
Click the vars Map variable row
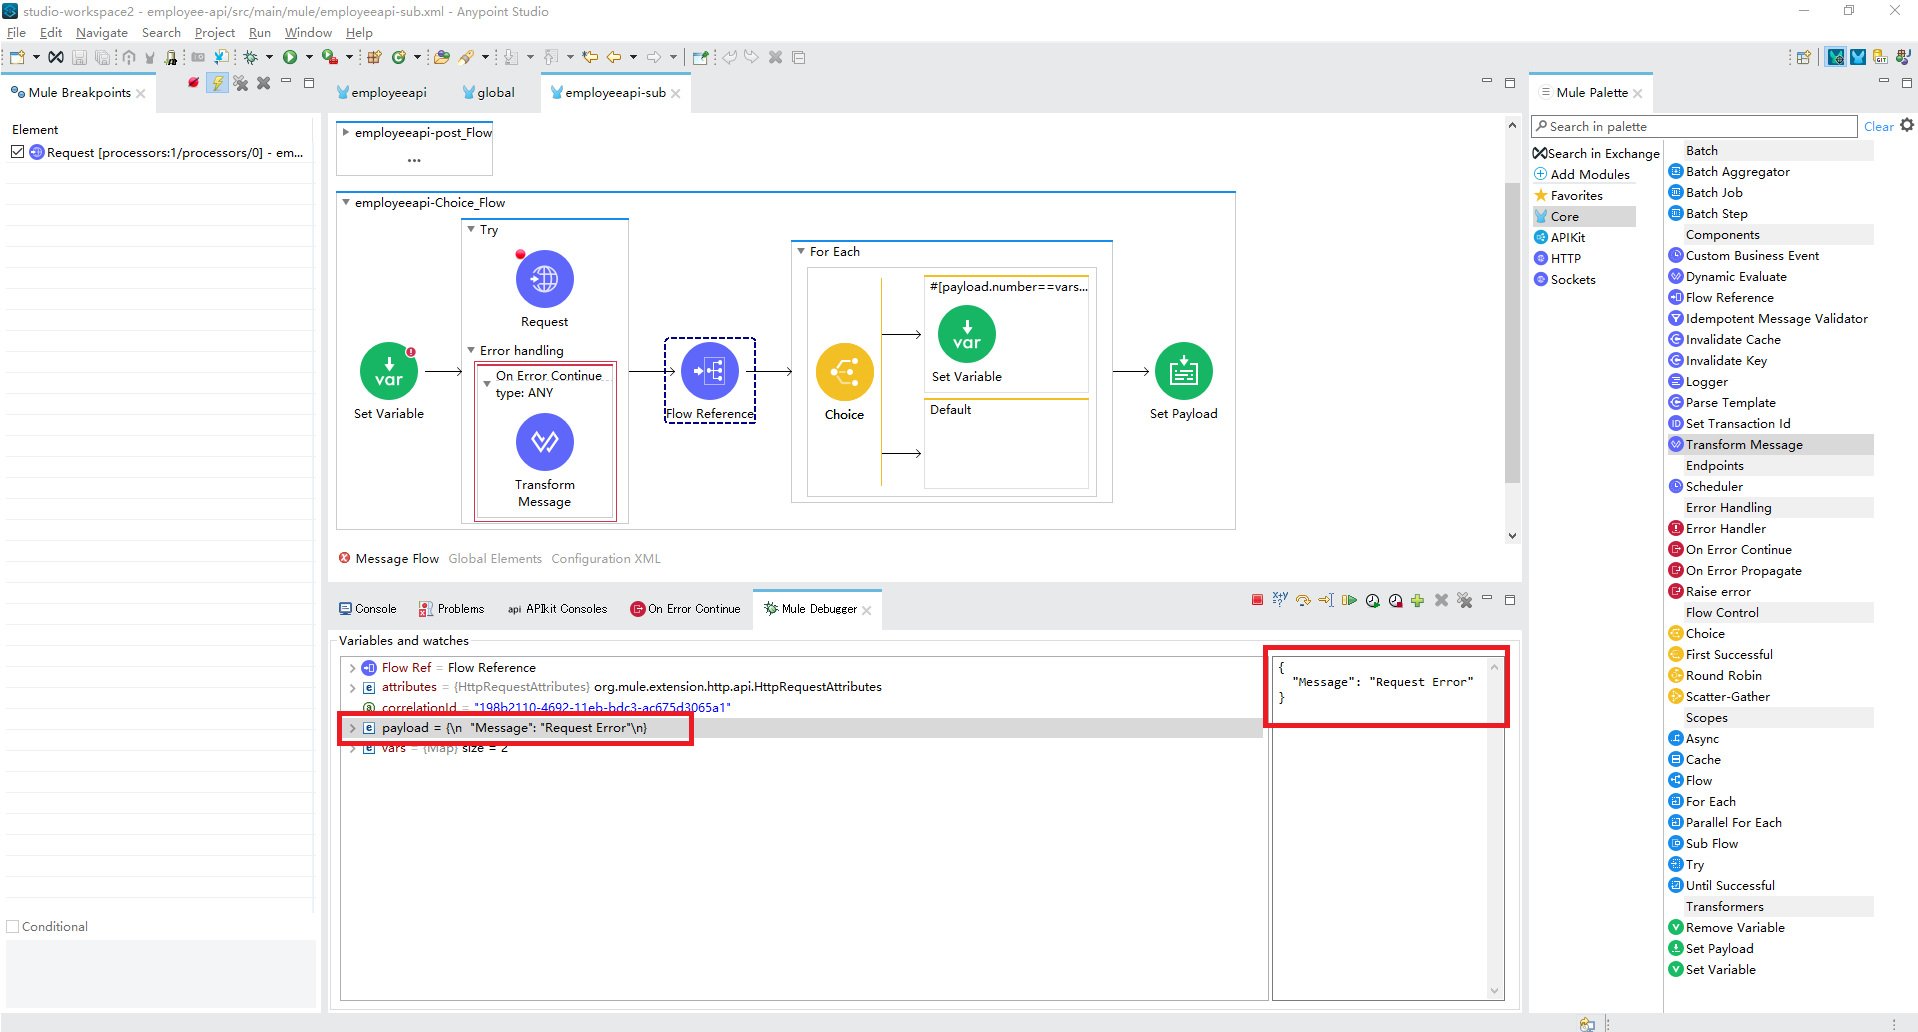(800, 748)
